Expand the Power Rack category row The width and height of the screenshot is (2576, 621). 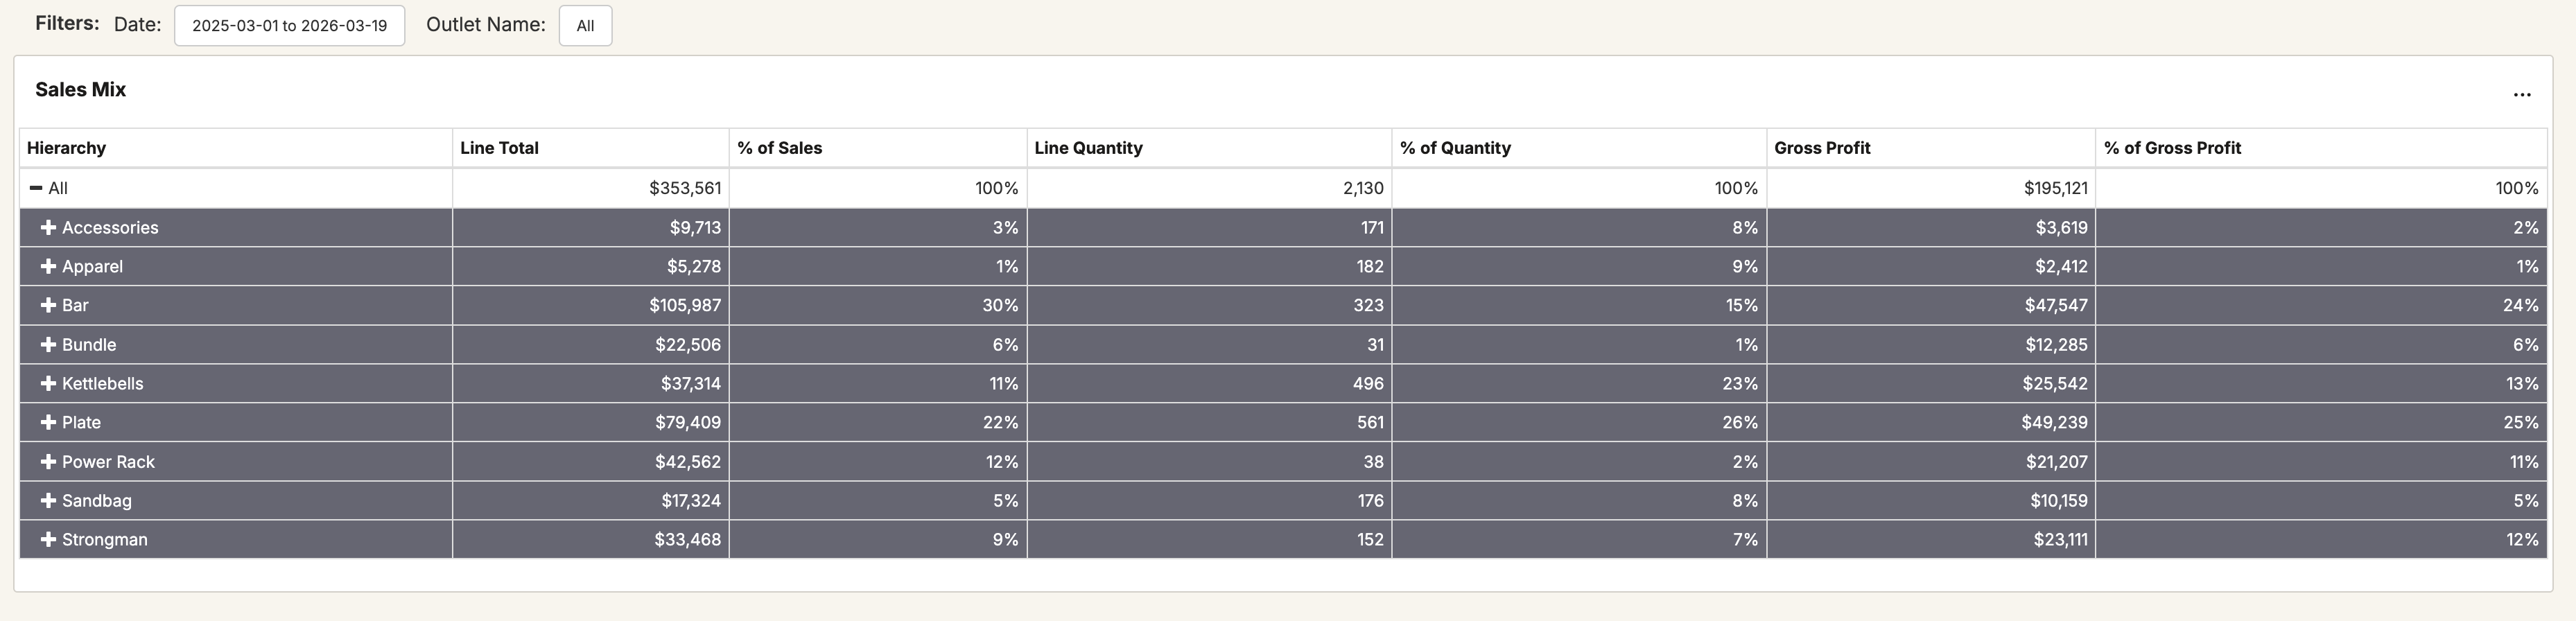coord(48,462)
